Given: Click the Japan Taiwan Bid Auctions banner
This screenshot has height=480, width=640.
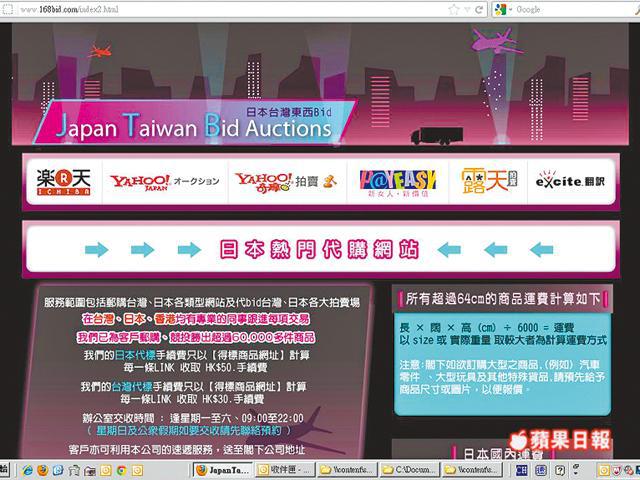Looking at the screenshot, I should tap(194, 122).
